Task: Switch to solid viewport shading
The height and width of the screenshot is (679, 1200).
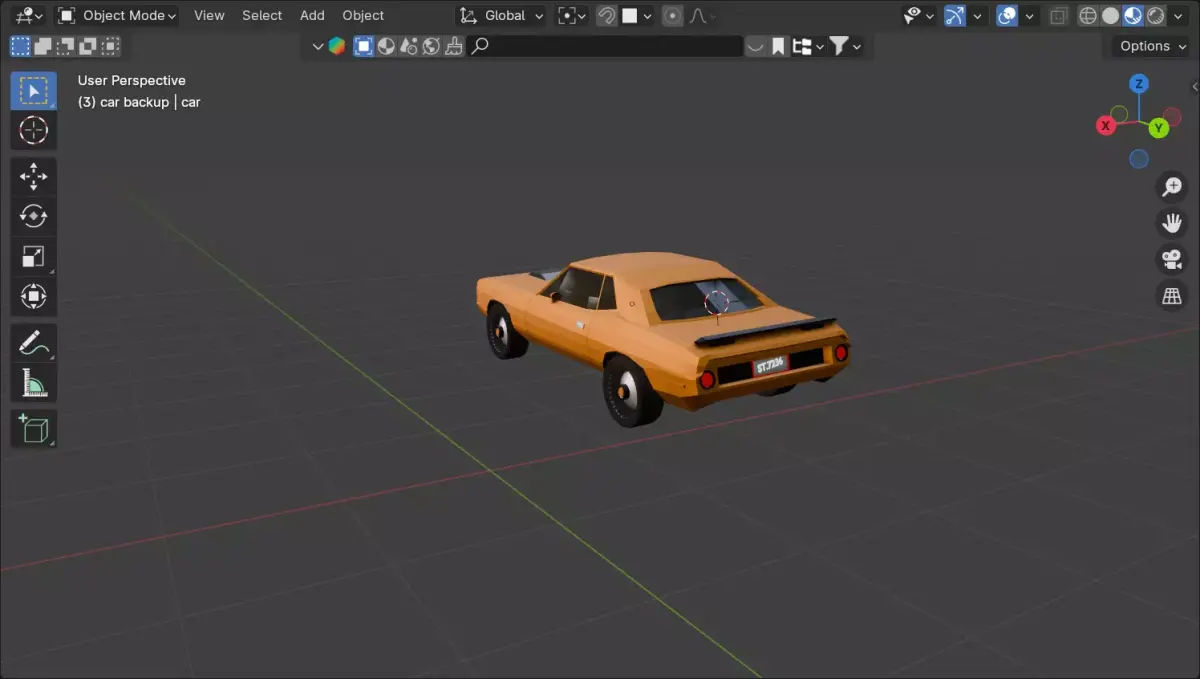Action: 1110,16
